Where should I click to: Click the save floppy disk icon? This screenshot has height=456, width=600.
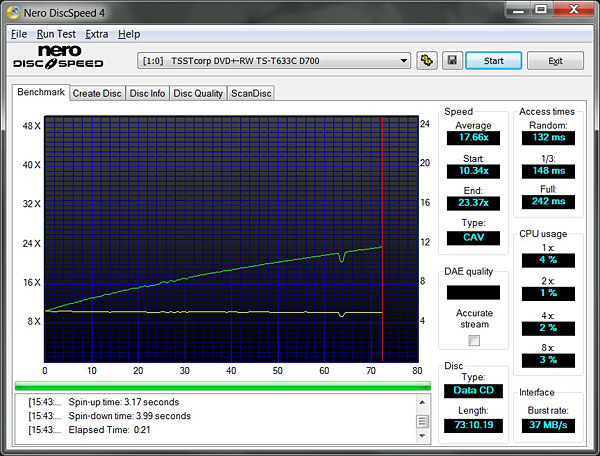tap(452, 61)
